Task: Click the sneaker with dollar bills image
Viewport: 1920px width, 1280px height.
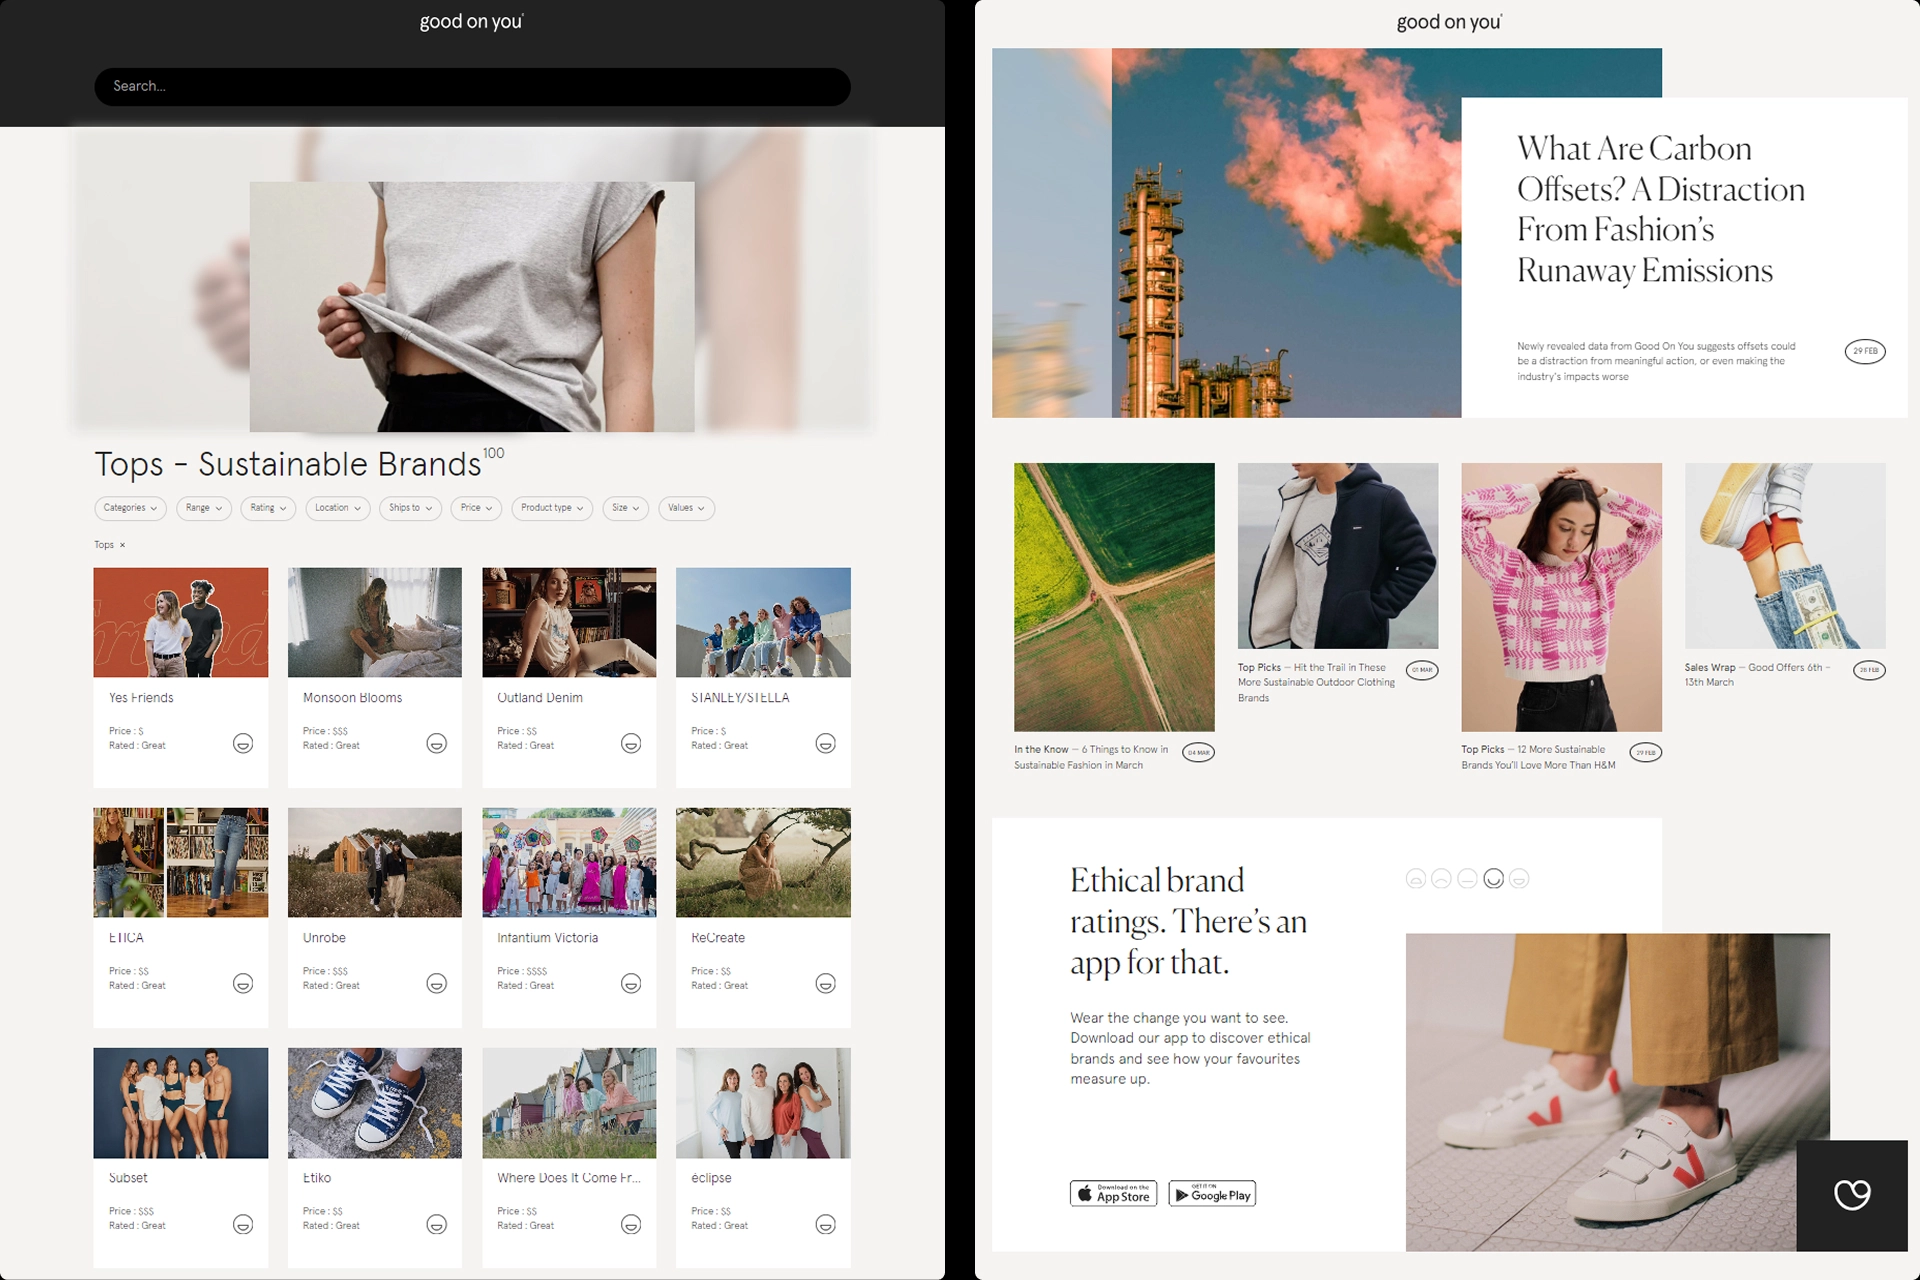Action: tap(1785, 556)
